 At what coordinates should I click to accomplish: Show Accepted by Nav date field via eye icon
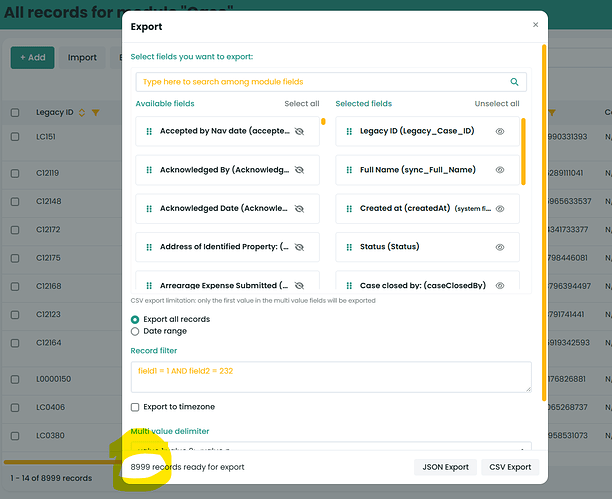pyautogui.click(x=299, y=131)
